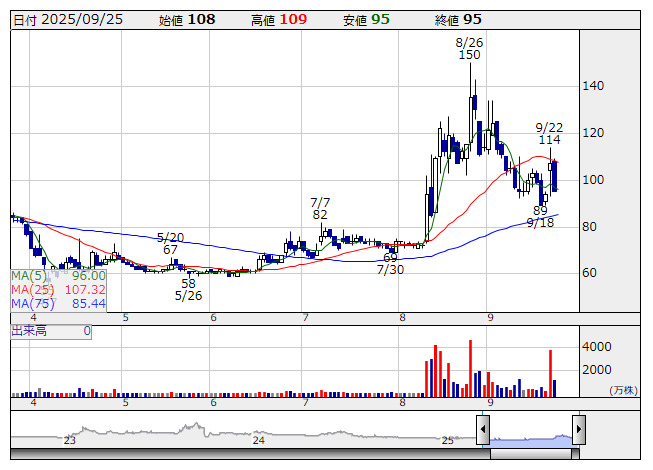Click the right range handle in the navigator

[578, 431]
